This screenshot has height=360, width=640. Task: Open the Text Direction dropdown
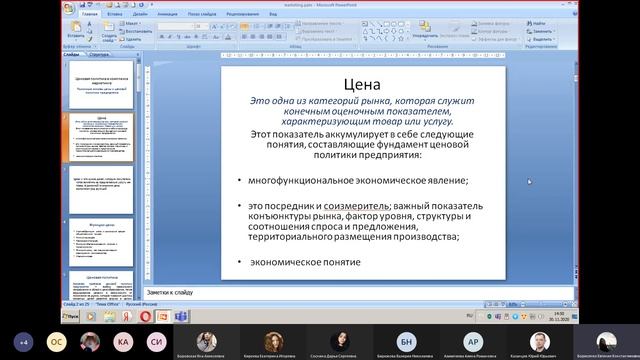click(x=319, y=24)
